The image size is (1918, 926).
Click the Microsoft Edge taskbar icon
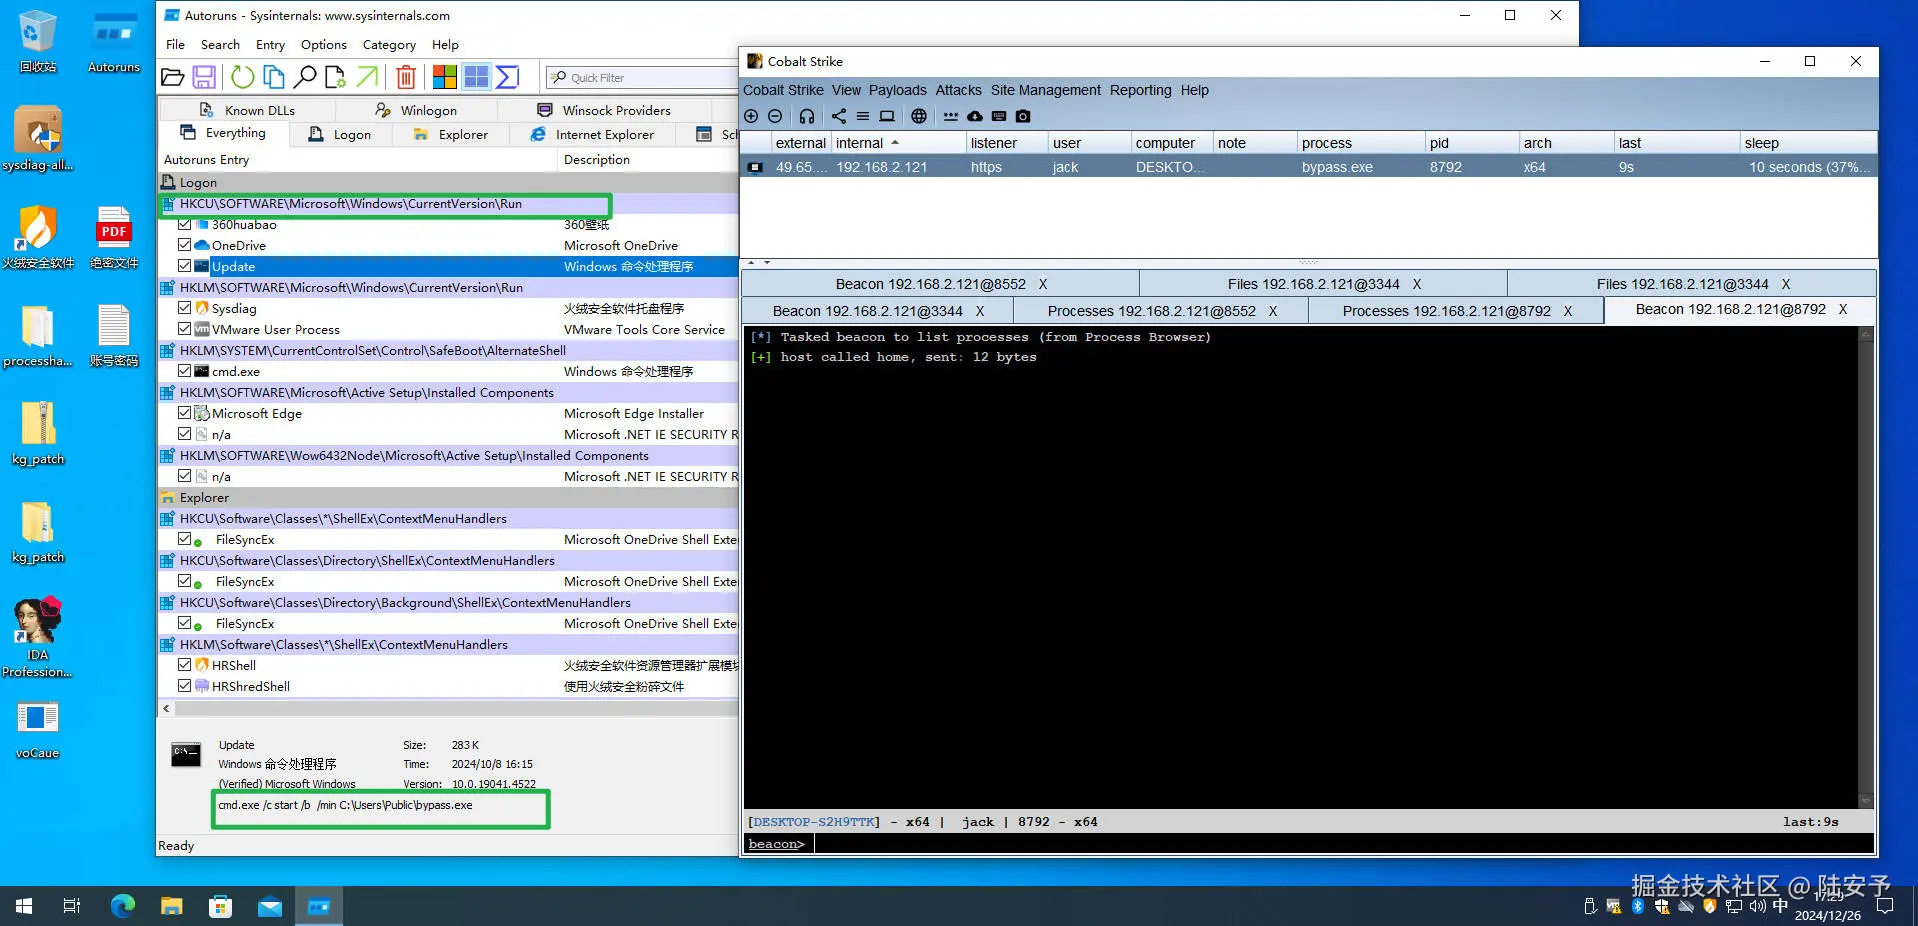pos(123,906)
